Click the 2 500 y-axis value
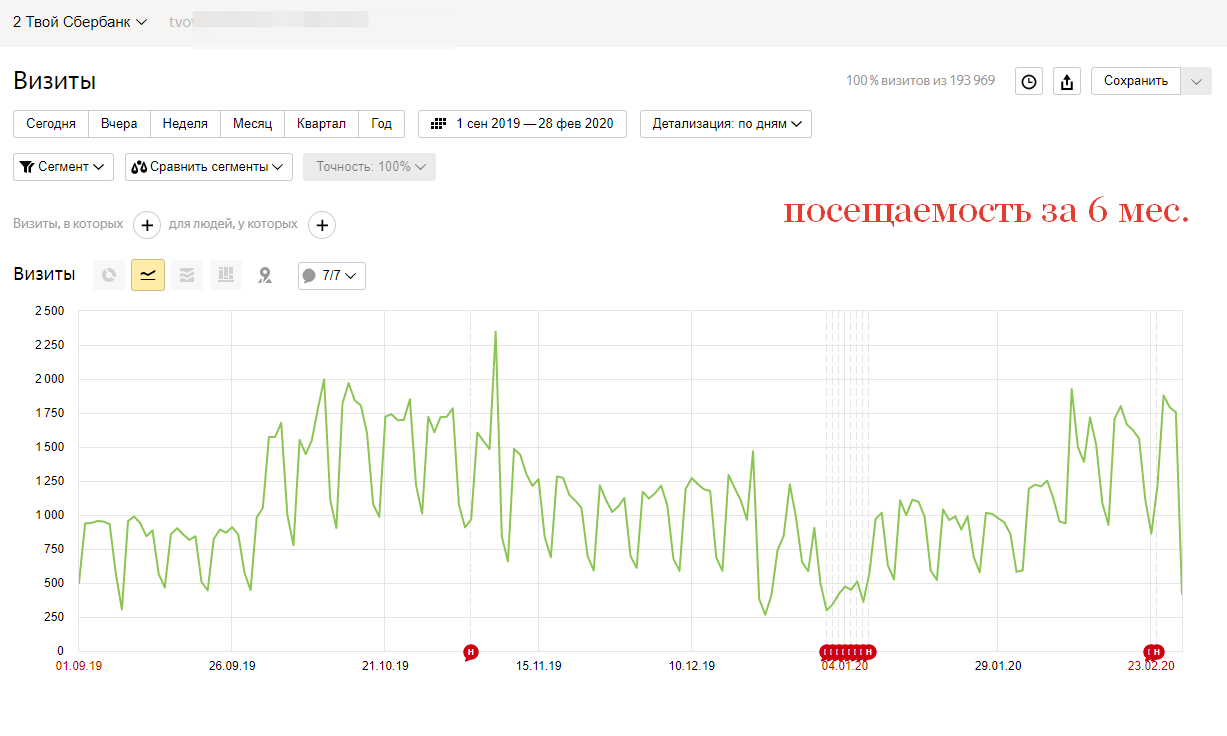1227x736 pixels. 49,311
